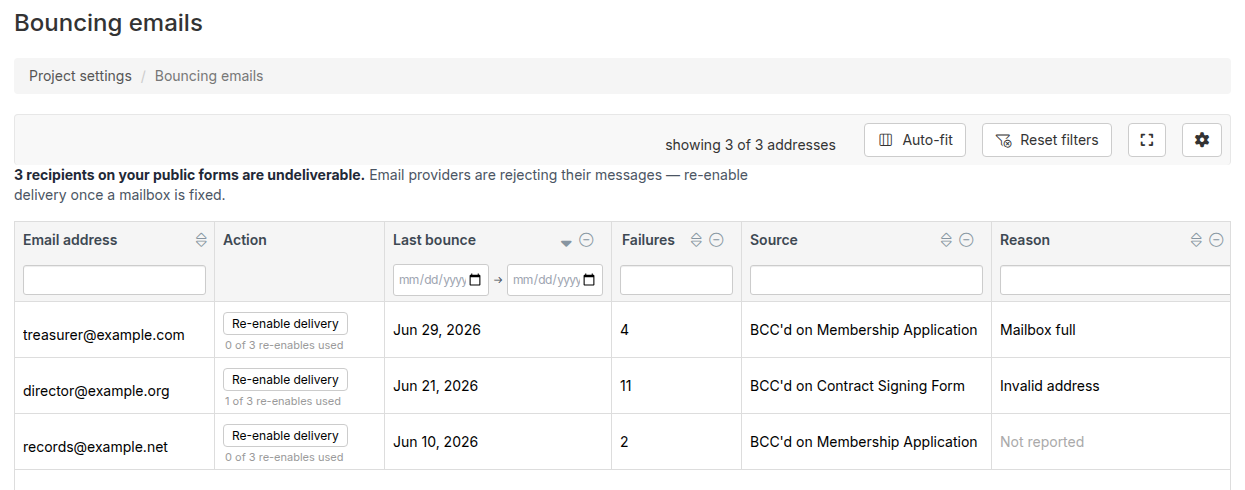
Task: Hide the Reason column
Action: [1217, 240]
